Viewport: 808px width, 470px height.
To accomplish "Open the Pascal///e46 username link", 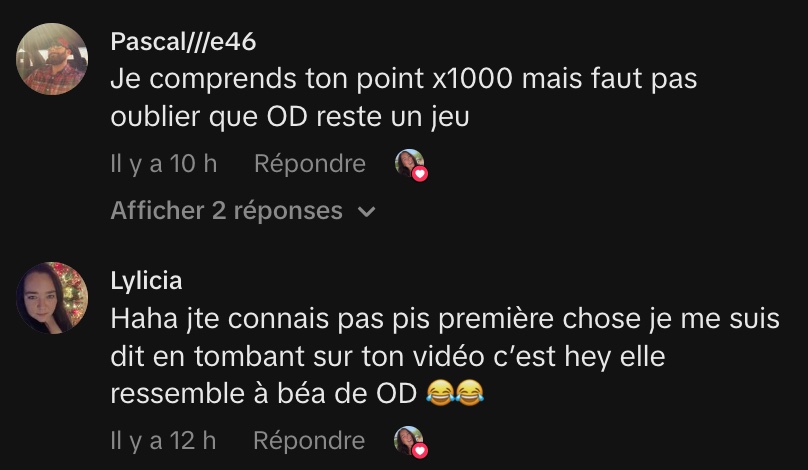I will pyautogui.click(x=183, y=41).
